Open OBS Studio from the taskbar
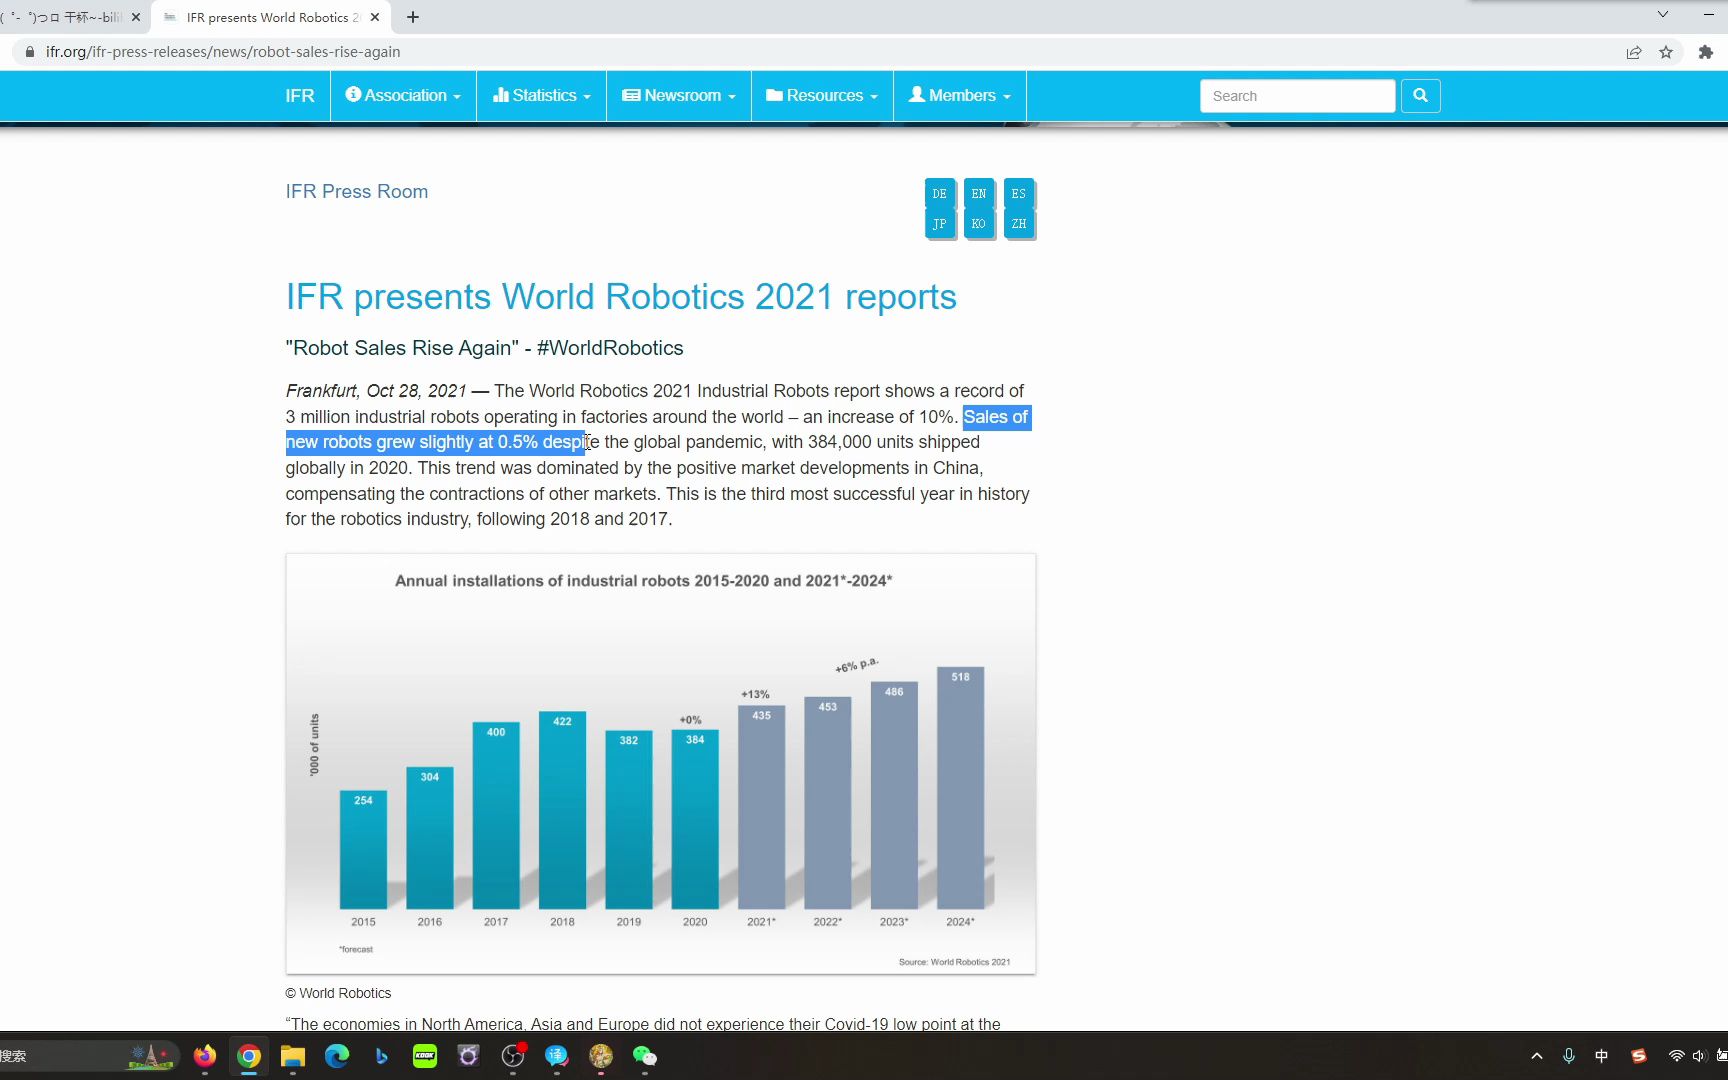 (513, 1056)
